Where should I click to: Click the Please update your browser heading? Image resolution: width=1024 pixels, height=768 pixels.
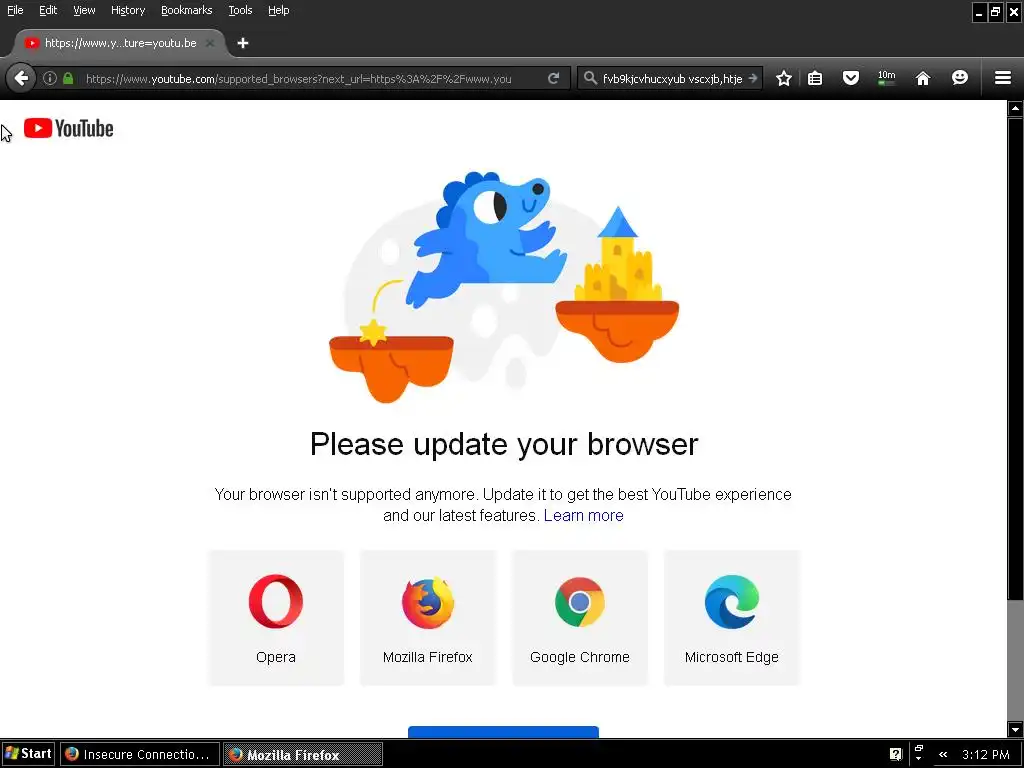[x=504, y=444]
